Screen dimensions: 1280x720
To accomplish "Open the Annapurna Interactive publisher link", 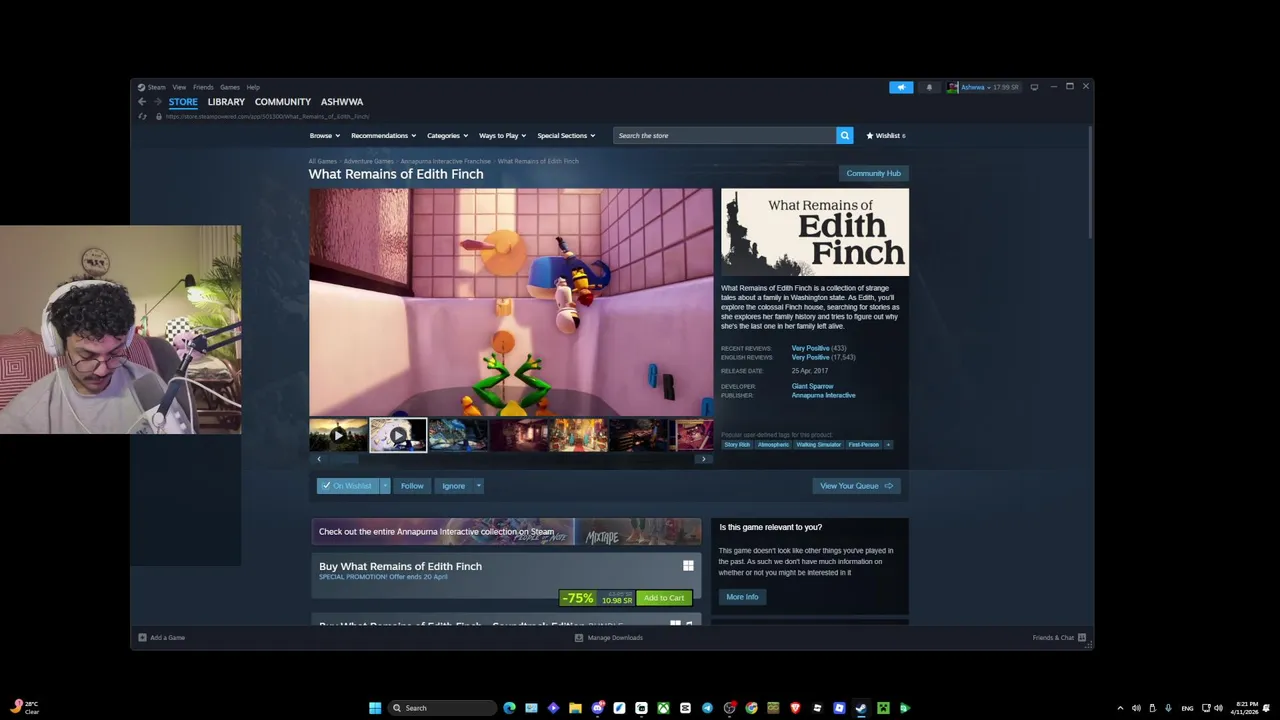I will [x=823, y=395].
